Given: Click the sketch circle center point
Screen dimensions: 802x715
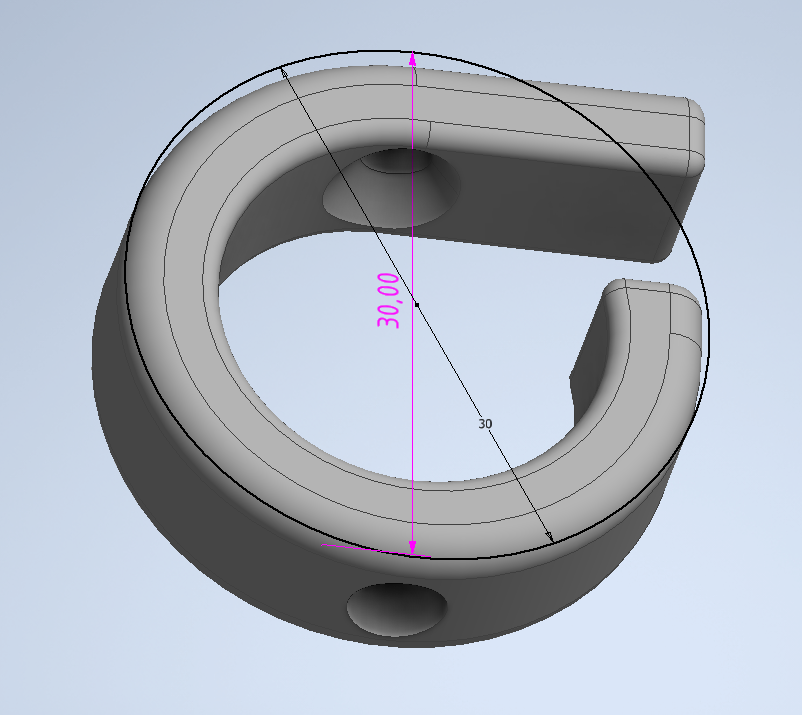Looking at the screenshot, I should click(x=417, y=305).
